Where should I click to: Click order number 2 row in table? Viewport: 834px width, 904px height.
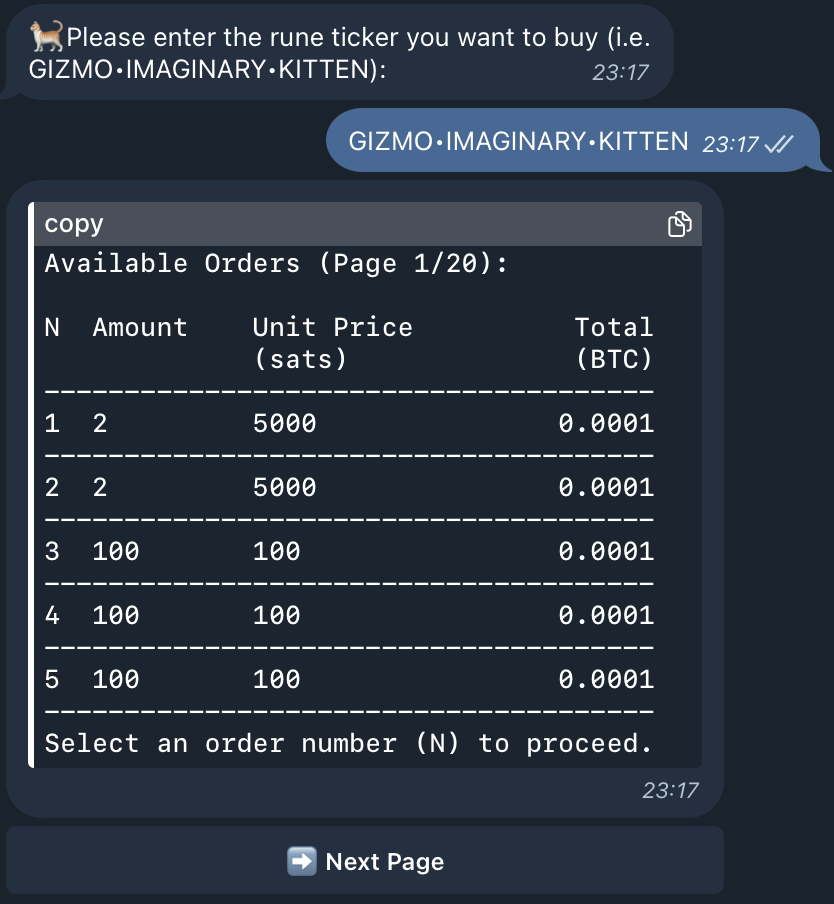pyautogui.click(x=349, y=487)
